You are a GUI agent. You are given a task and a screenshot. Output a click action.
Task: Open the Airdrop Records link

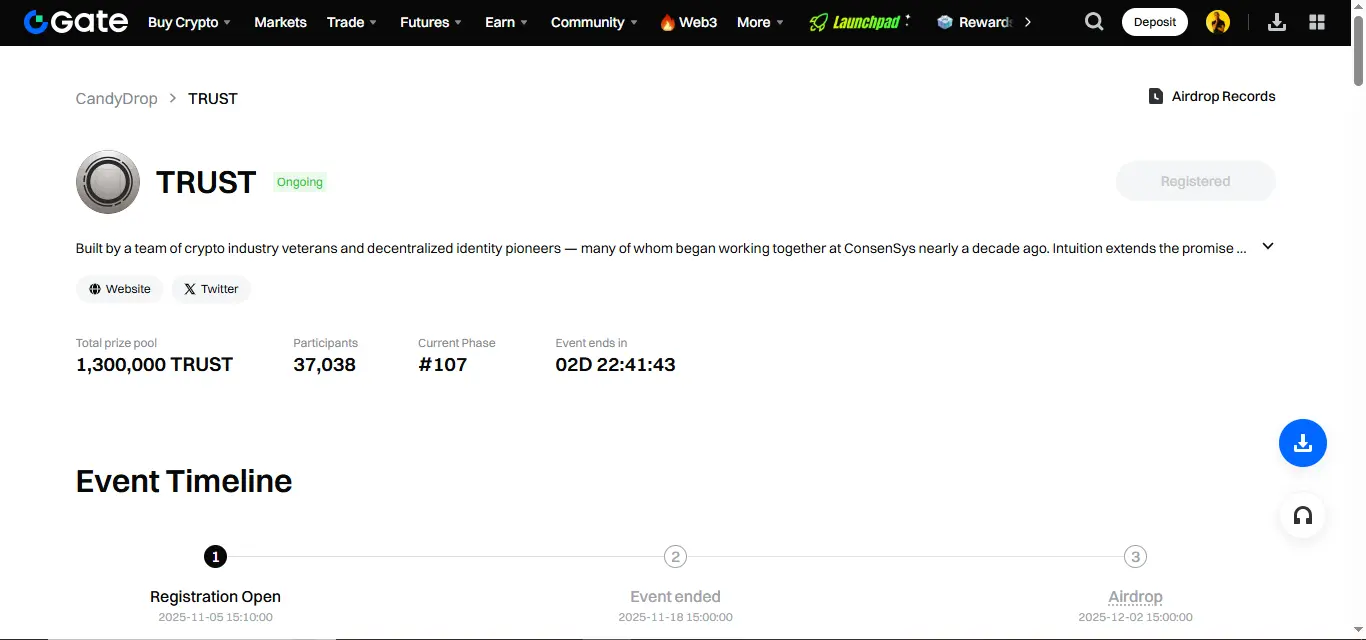1212,97
